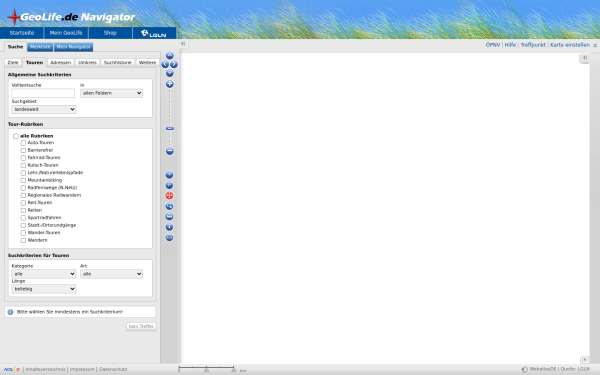Viewport: 600px width, 375px height.
Task: Toggle the Lehr-/Naturerlebnispfade checkbox
Action: pyautogui.click(x=23, y=173)
